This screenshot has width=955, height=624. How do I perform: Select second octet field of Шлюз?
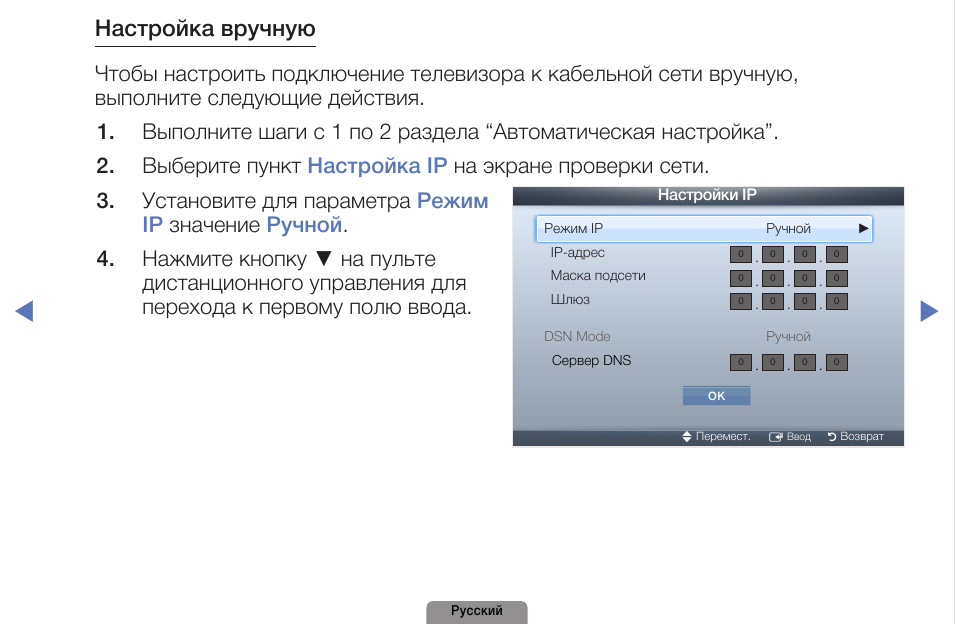click(772, 301)
